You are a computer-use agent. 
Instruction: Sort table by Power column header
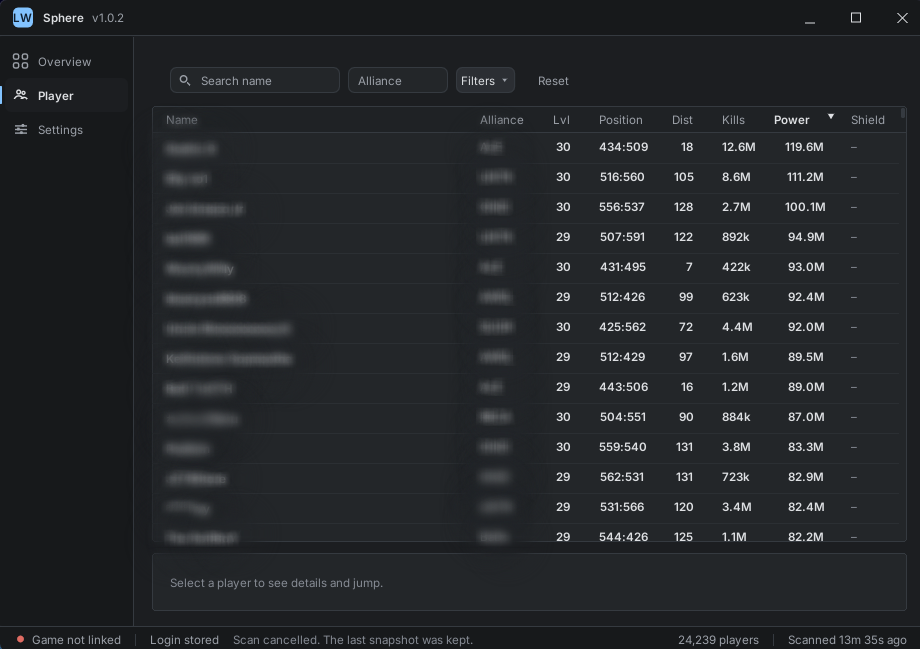click(x=791, y=120)
